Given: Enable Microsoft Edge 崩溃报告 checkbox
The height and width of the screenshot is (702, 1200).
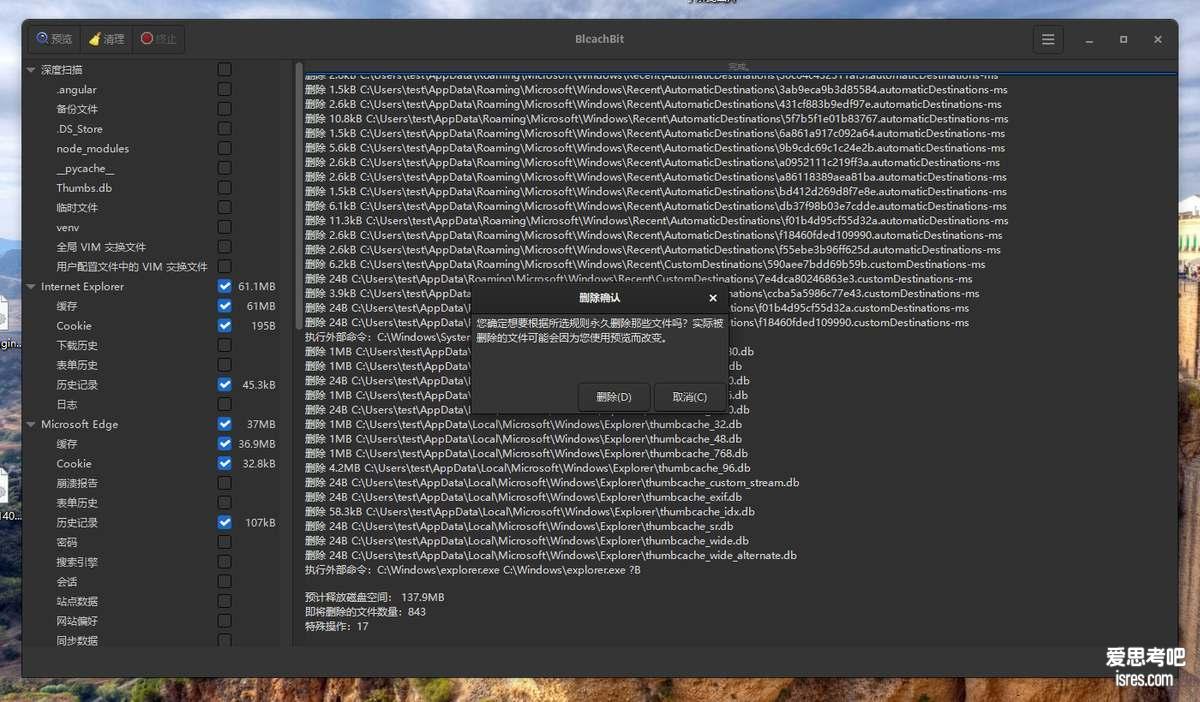Looking at the screenshot, I should (224, 483).
